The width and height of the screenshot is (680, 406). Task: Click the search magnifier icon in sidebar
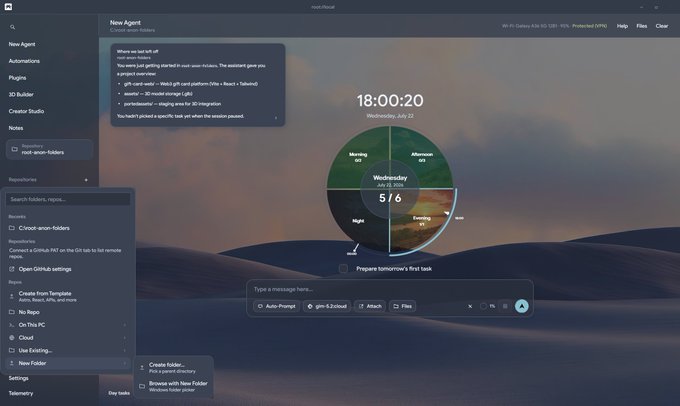pos(13,27)
